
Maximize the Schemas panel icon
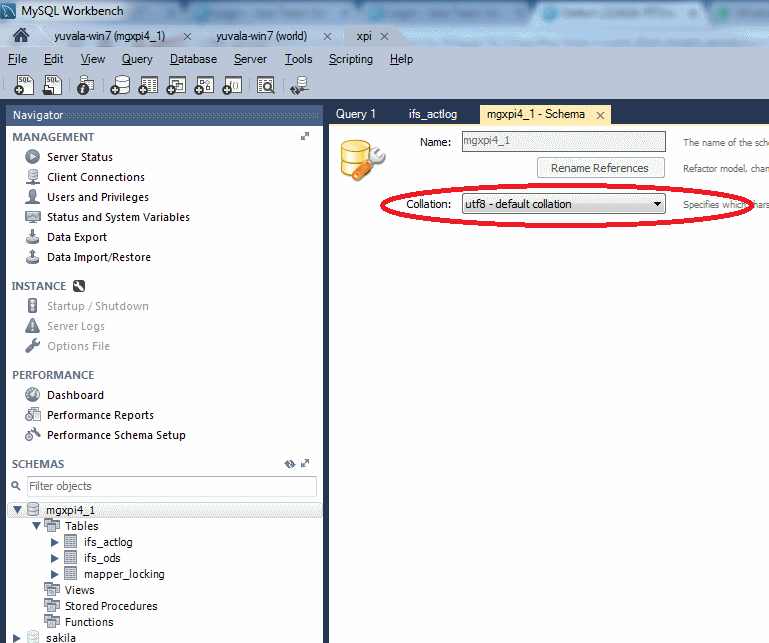305,463
